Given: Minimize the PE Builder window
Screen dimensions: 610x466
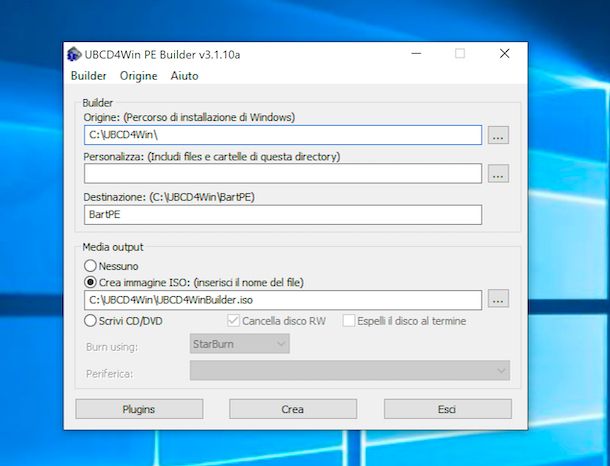Looking at the screenshot, I should point(416,53).
